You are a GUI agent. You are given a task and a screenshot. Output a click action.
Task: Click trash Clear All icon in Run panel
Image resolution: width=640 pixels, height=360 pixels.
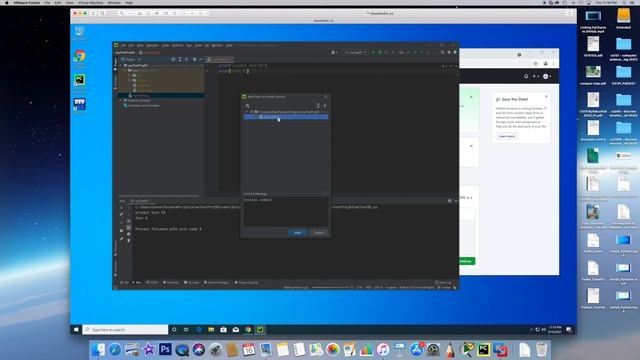pos(129,240)
